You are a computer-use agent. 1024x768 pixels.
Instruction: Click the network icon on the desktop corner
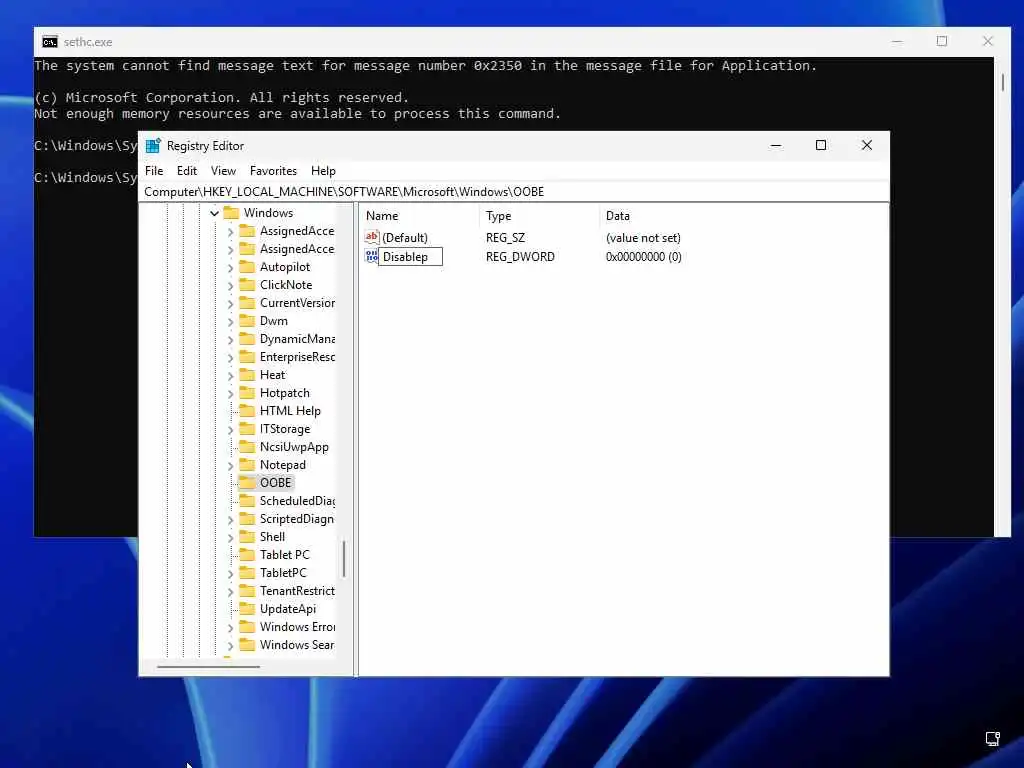pos(993,739)
